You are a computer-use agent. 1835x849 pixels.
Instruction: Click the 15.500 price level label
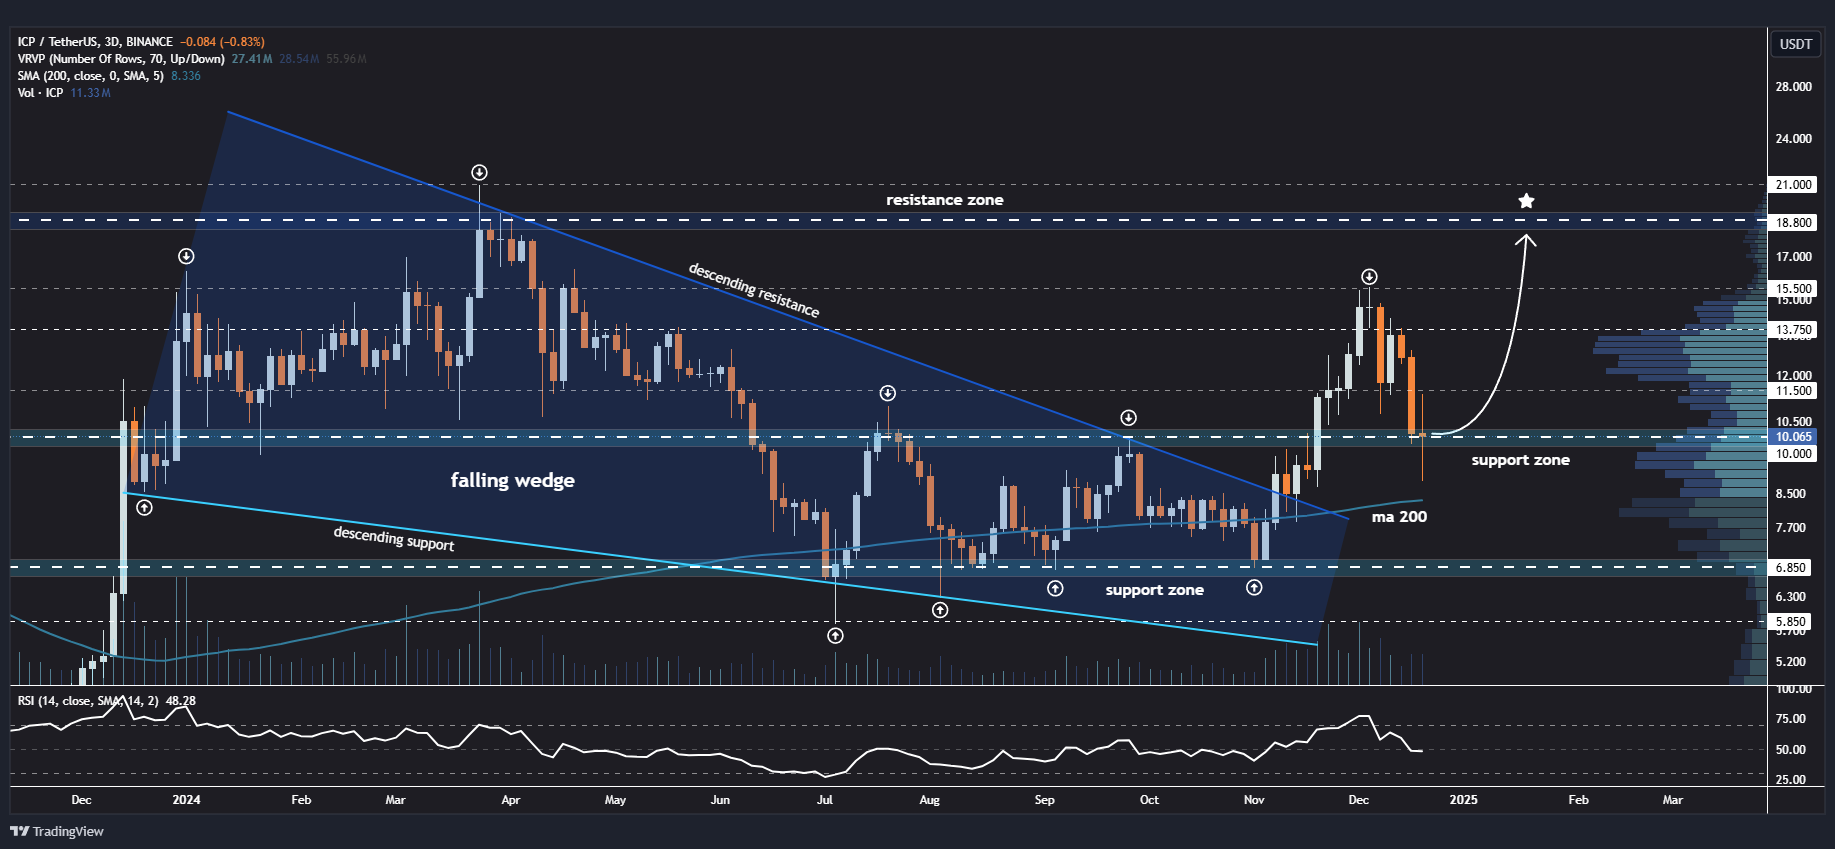[1793, 289]
